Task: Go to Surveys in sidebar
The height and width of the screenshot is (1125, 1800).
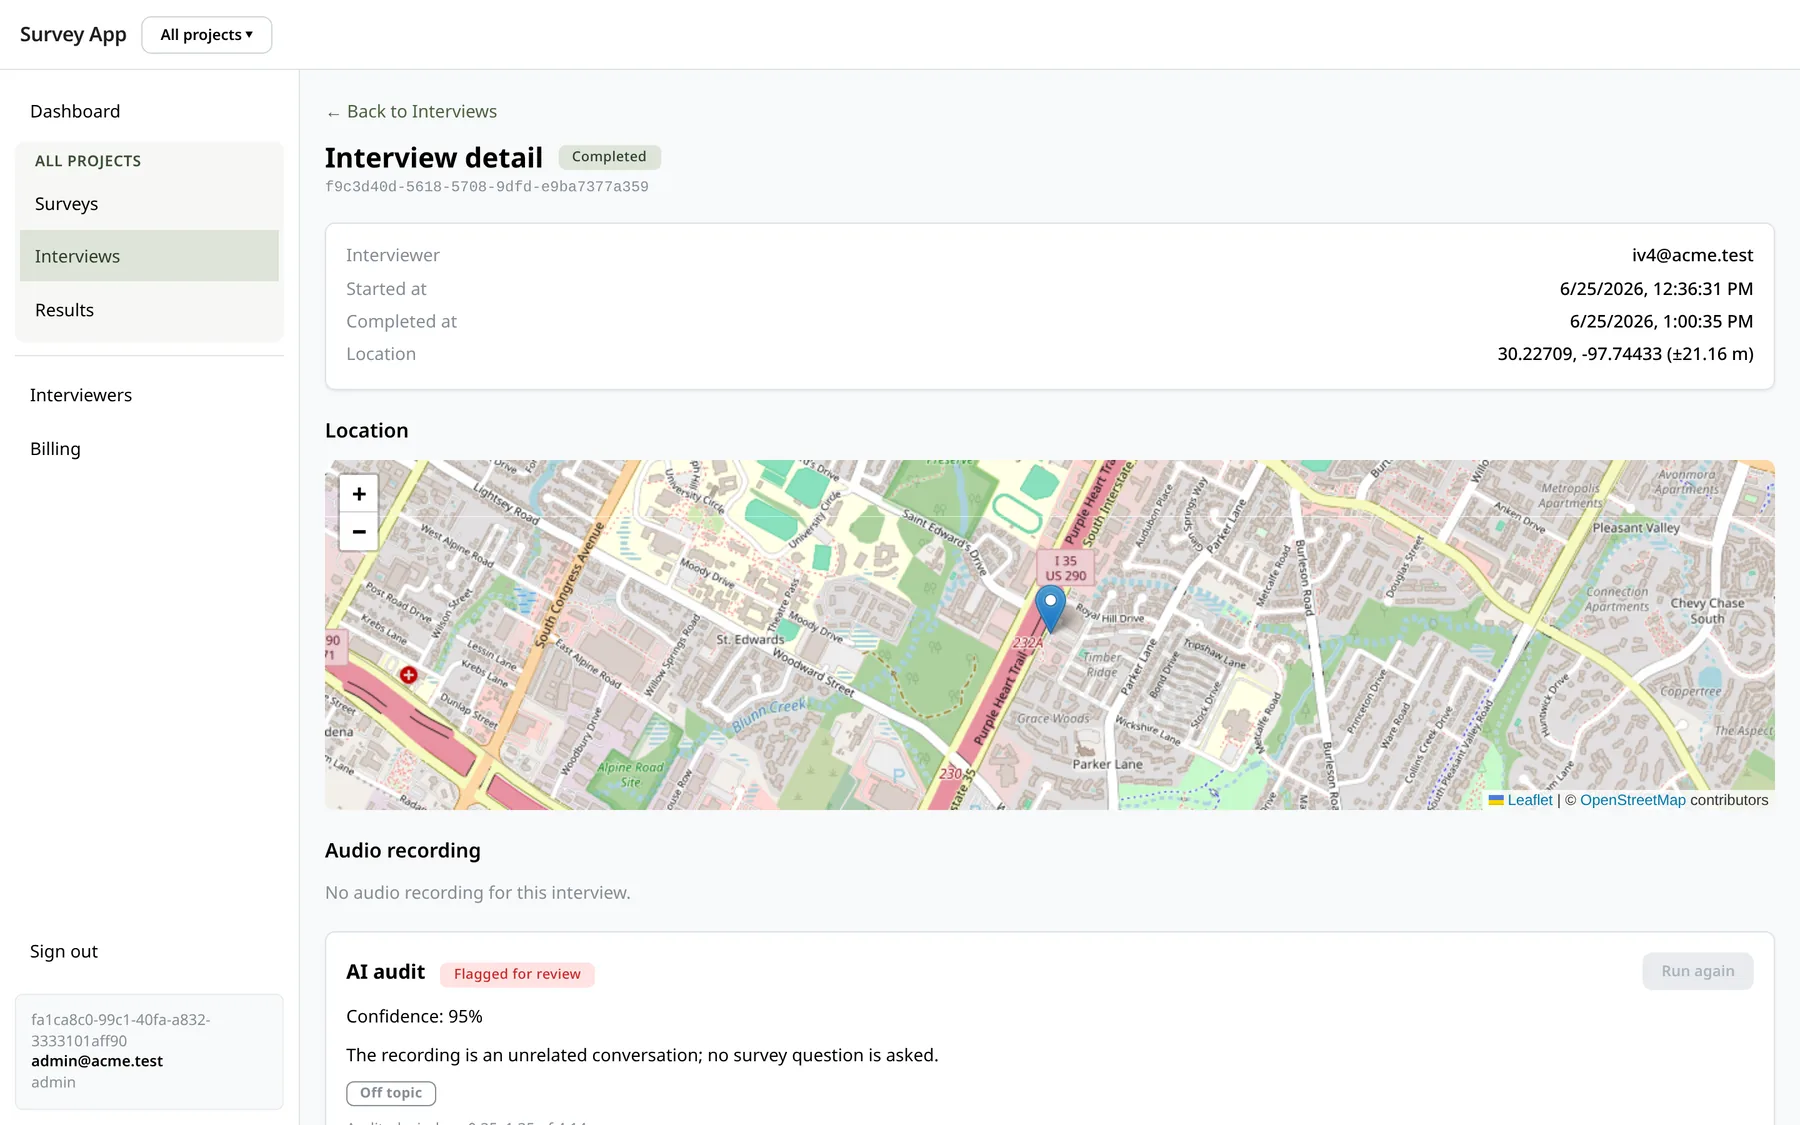Action: pyautogui.click(x=149, y=204)
